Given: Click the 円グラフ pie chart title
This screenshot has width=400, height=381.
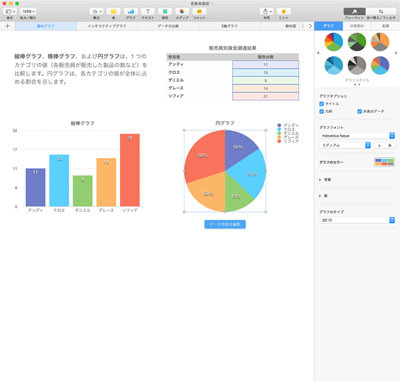Looking at the screenshot, I should tap(225, 123).
